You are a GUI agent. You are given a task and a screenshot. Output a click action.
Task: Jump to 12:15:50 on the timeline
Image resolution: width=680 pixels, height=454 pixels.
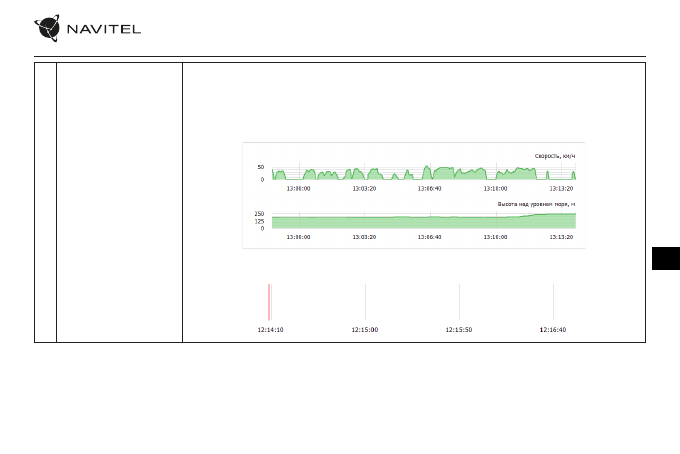[x=459, y=329]
